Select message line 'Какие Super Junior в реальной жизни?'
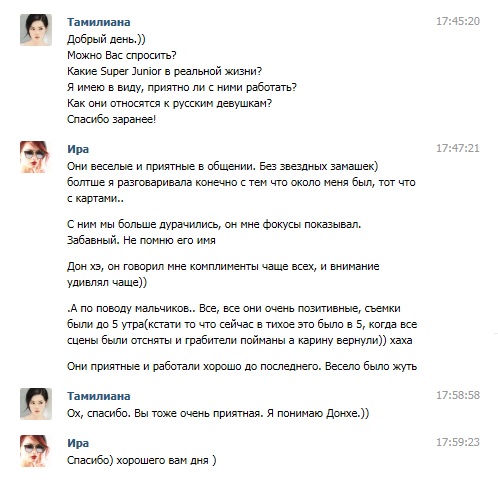 165,71
